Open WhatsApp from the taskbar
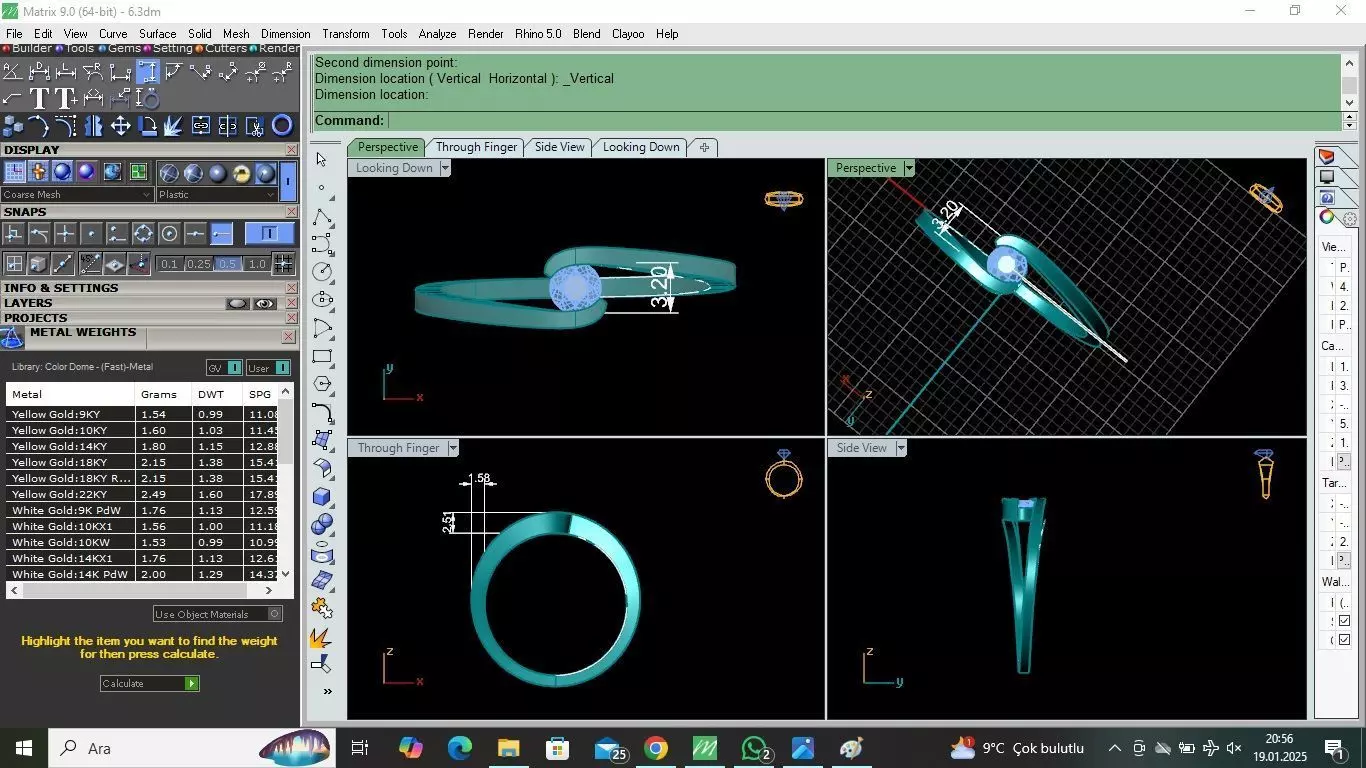 pos(755,748)
